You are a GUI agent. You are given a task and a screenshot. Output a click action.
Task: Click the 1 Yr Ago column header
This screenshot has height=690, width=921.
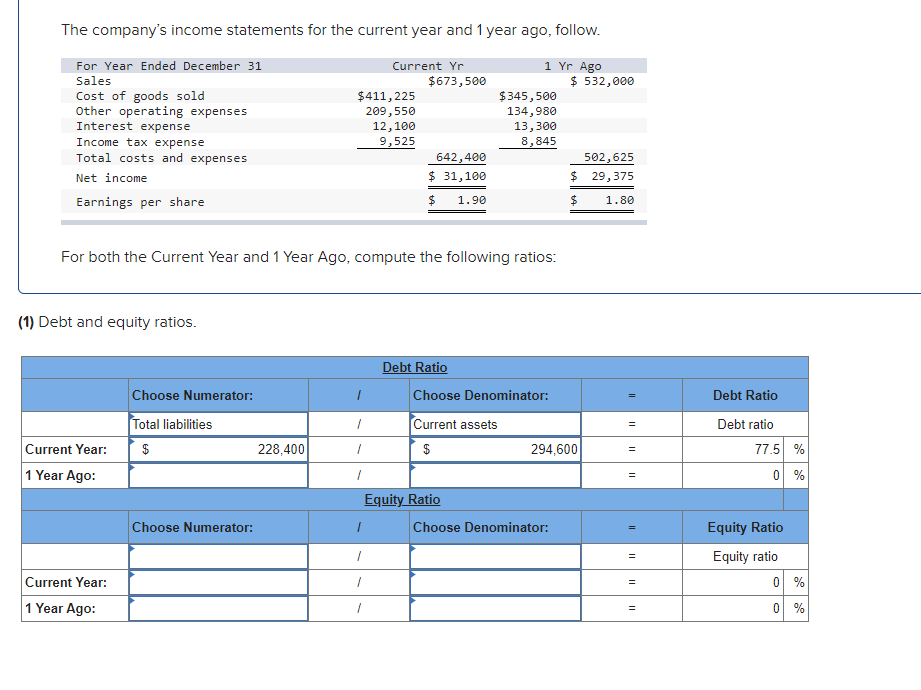pyautogui.click(x=573, y=66)
